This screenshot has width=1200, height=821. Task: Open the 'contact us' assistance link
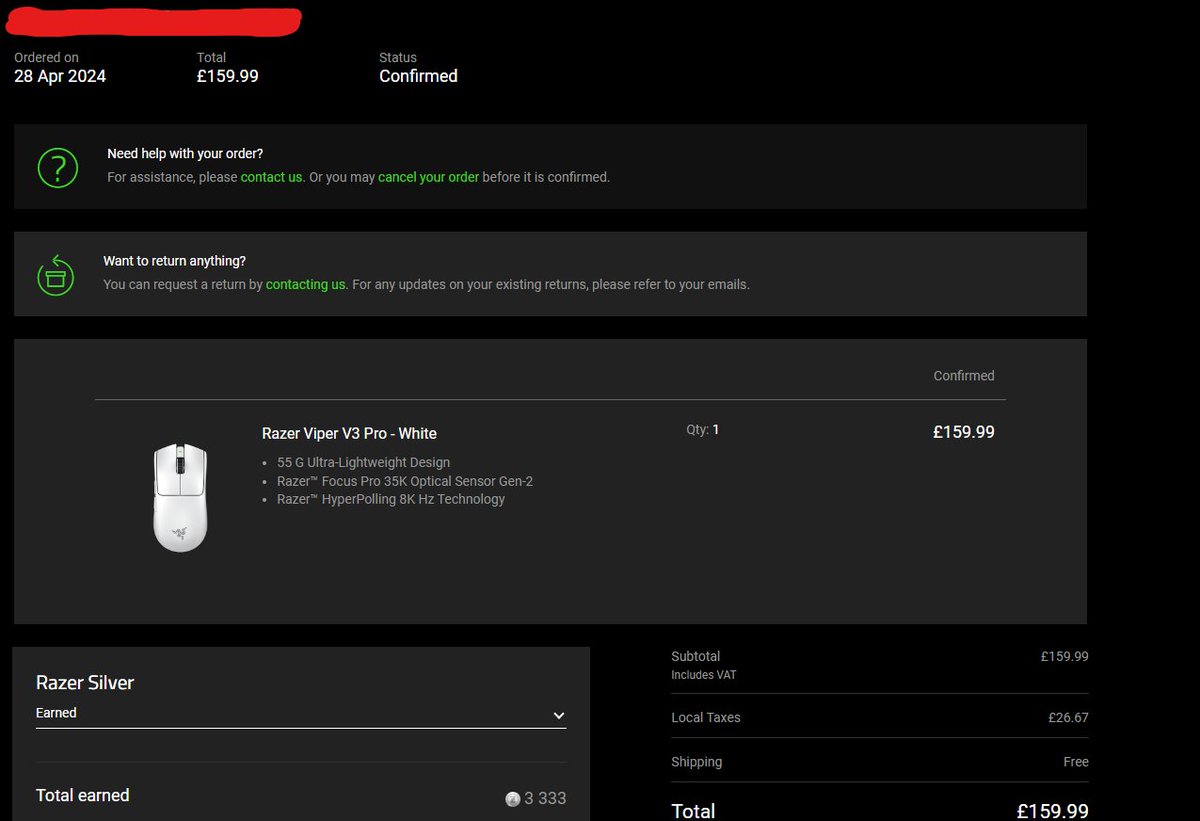(272, 177)
